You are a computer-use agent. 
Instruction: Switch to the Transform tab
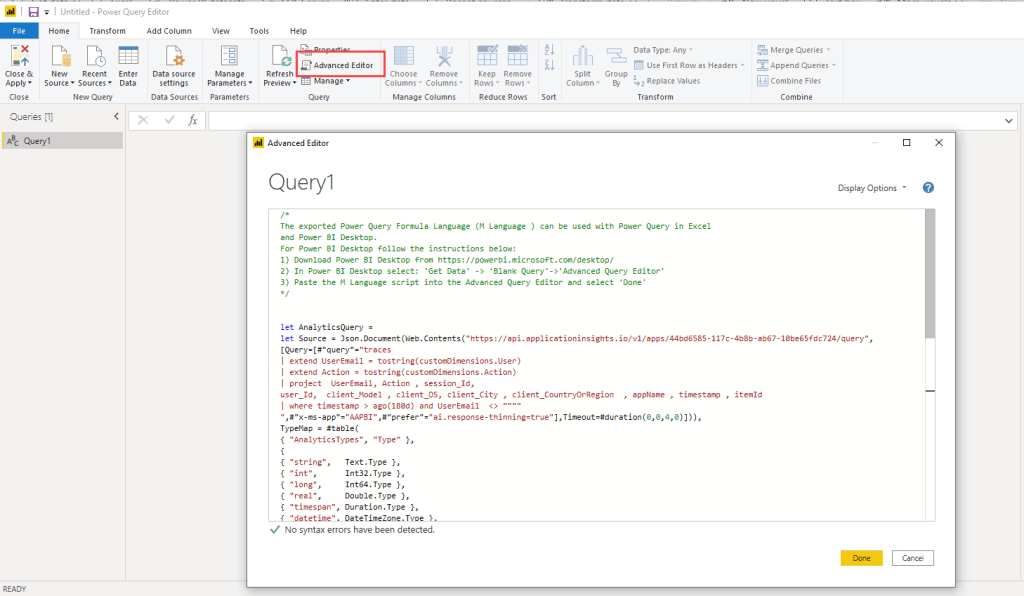point(107,31)
